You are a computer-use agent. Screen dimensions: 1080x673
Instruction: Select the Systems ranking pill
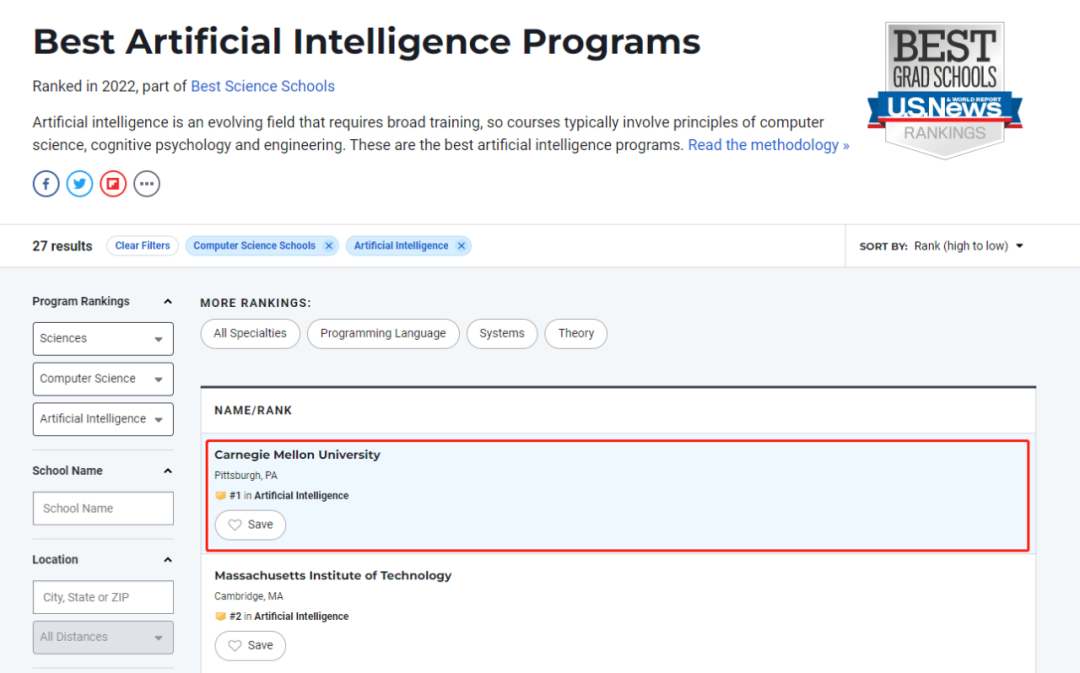coord(502,333)
